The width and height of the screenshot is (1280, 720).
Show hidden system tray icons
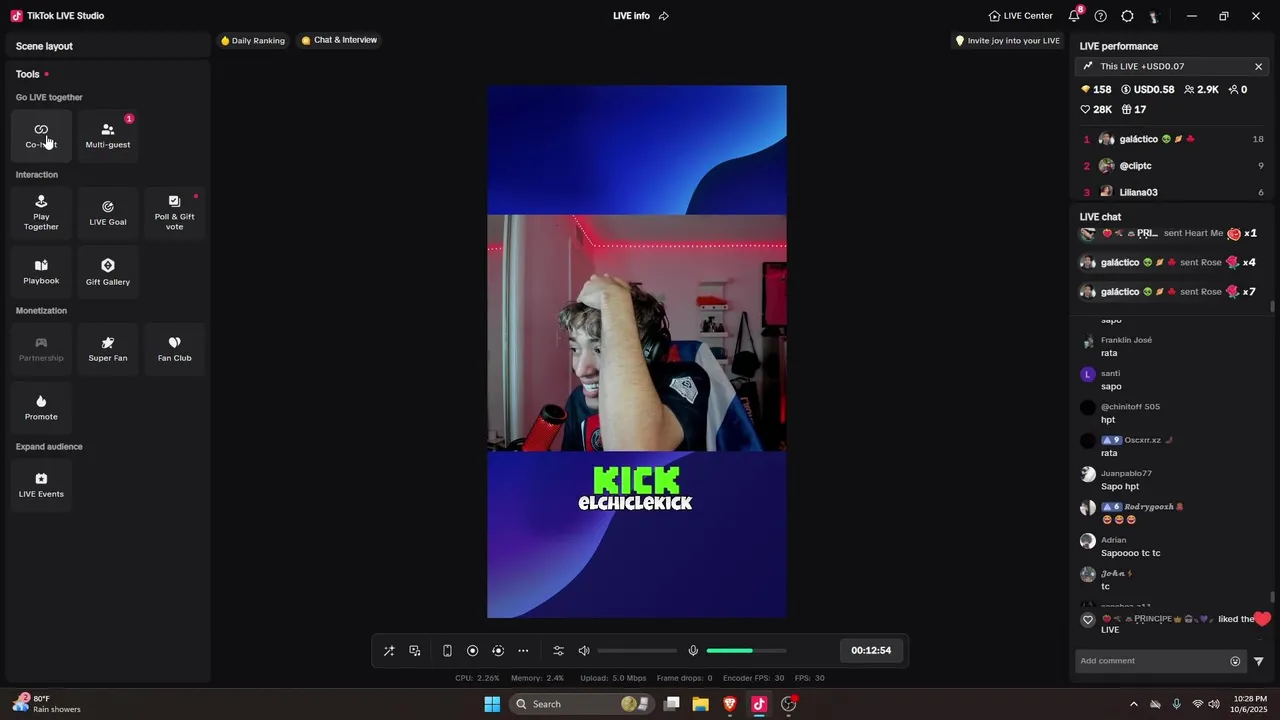(x=1133, y=704)
